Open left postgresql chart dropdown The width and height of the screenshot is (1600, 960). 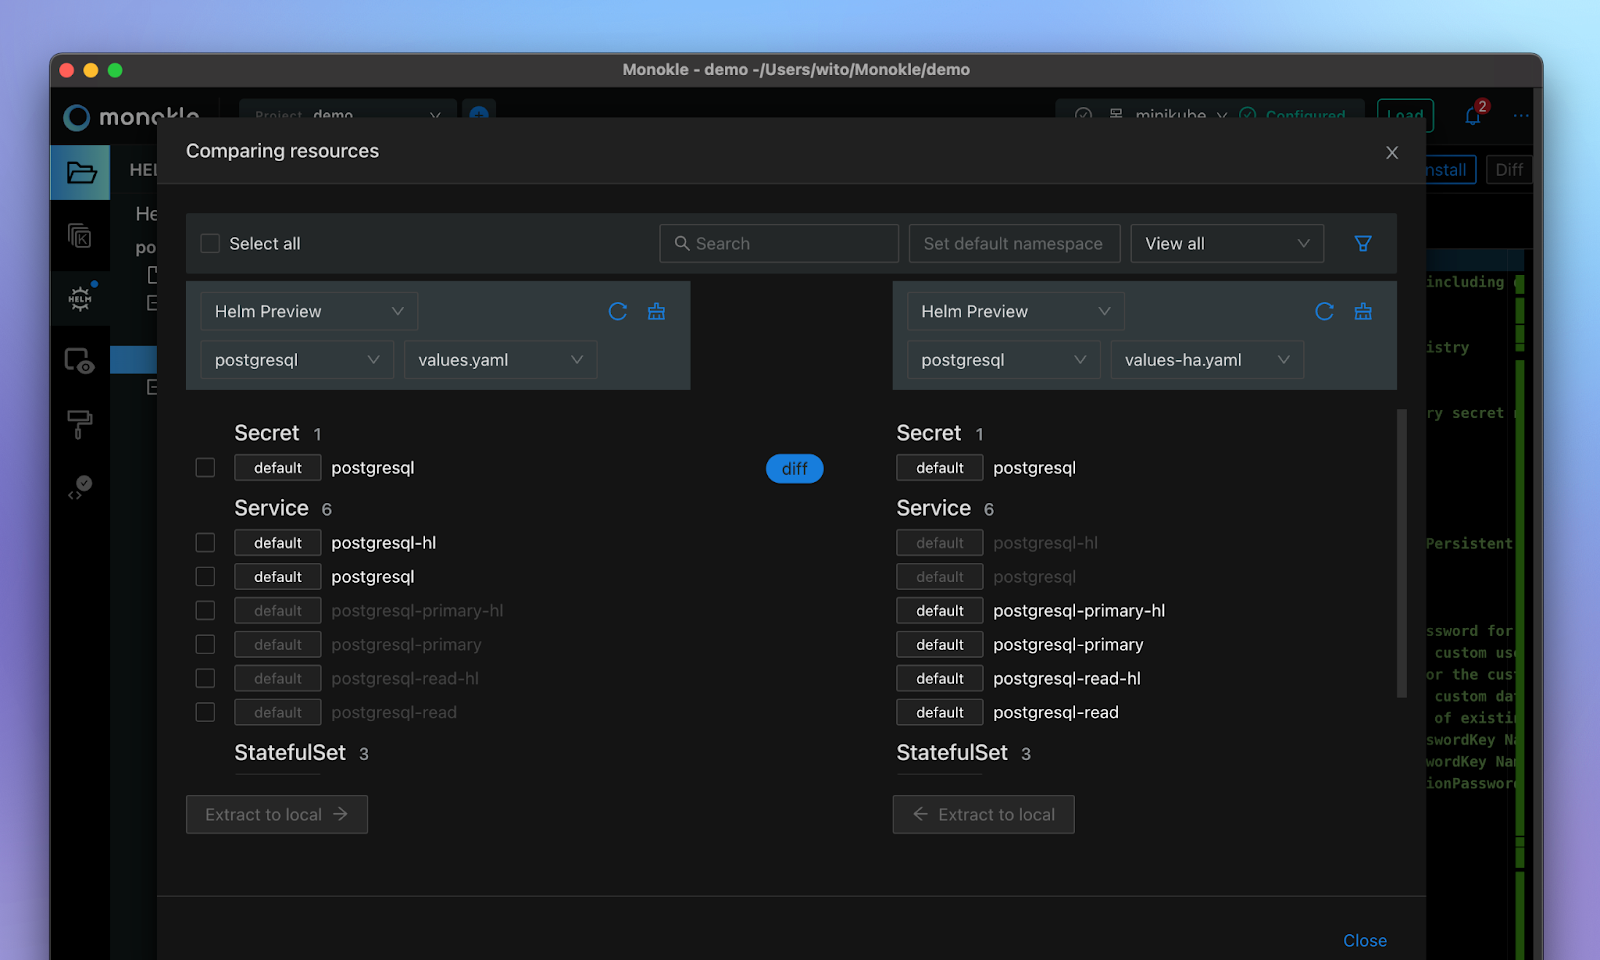coord(297,360)
